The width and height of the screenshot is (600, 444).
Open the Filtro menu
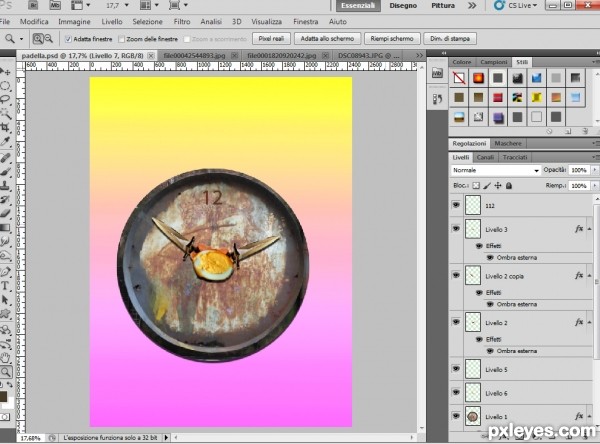(182, 22)
